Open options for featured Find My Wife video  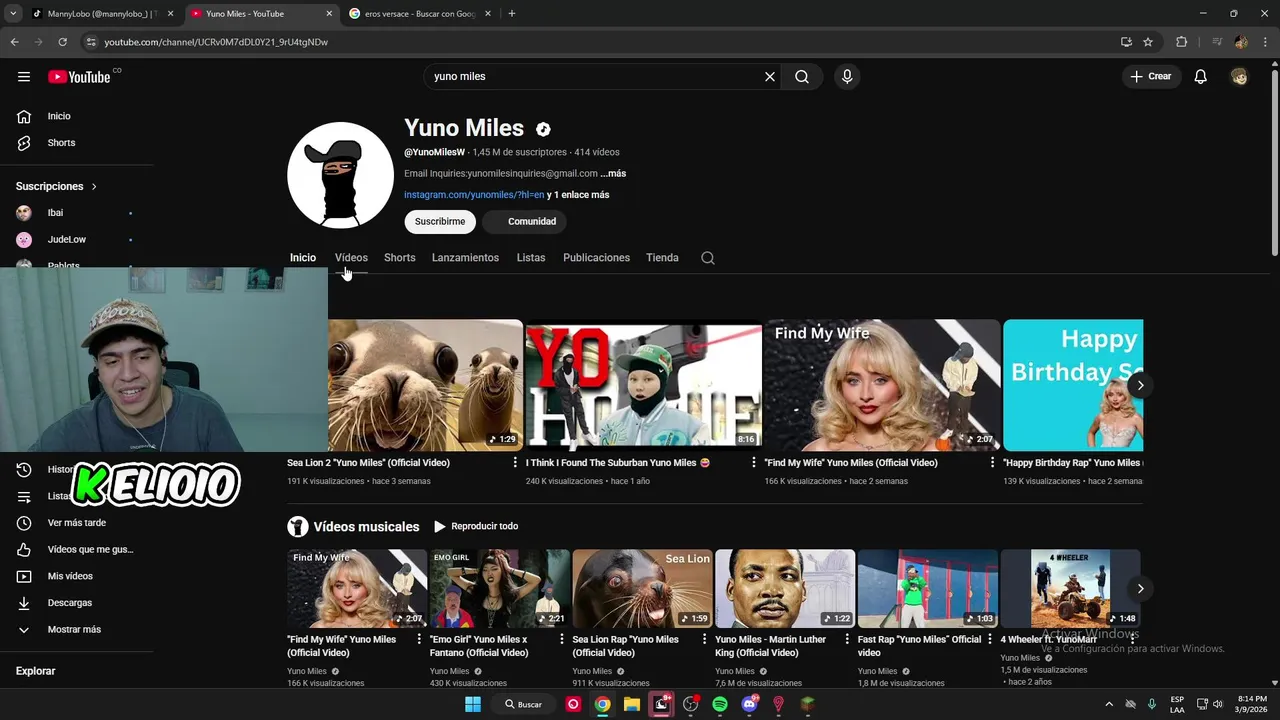click(992, 463)
